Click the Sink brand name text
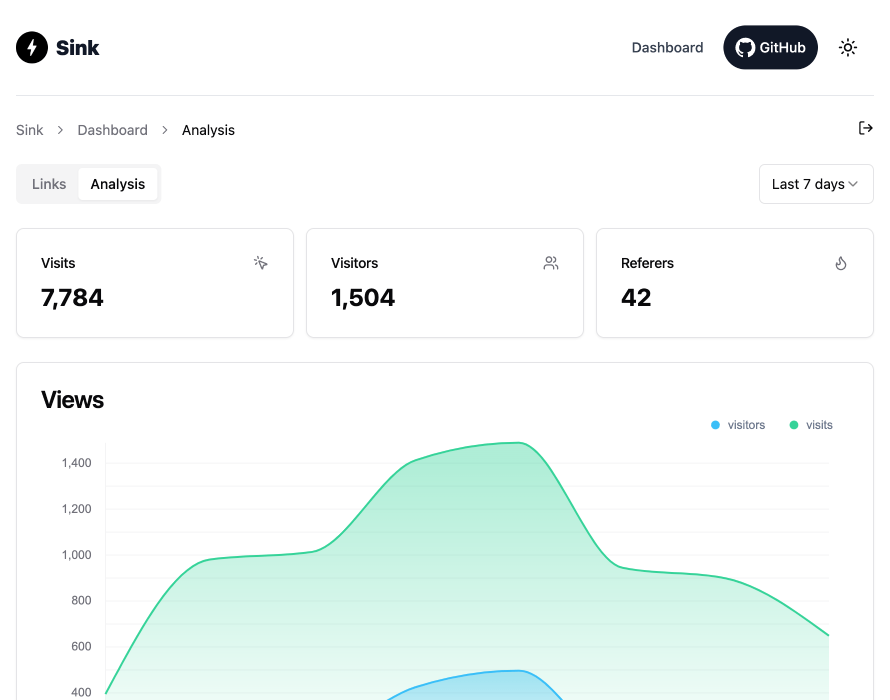Screen dimensions: 890x700 [x=78, y=47]
